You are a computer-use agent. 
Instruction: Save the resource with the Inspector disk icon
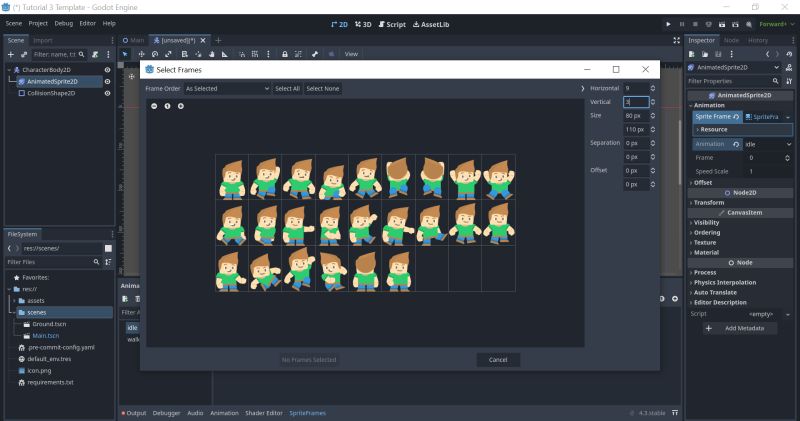(718, 54)
